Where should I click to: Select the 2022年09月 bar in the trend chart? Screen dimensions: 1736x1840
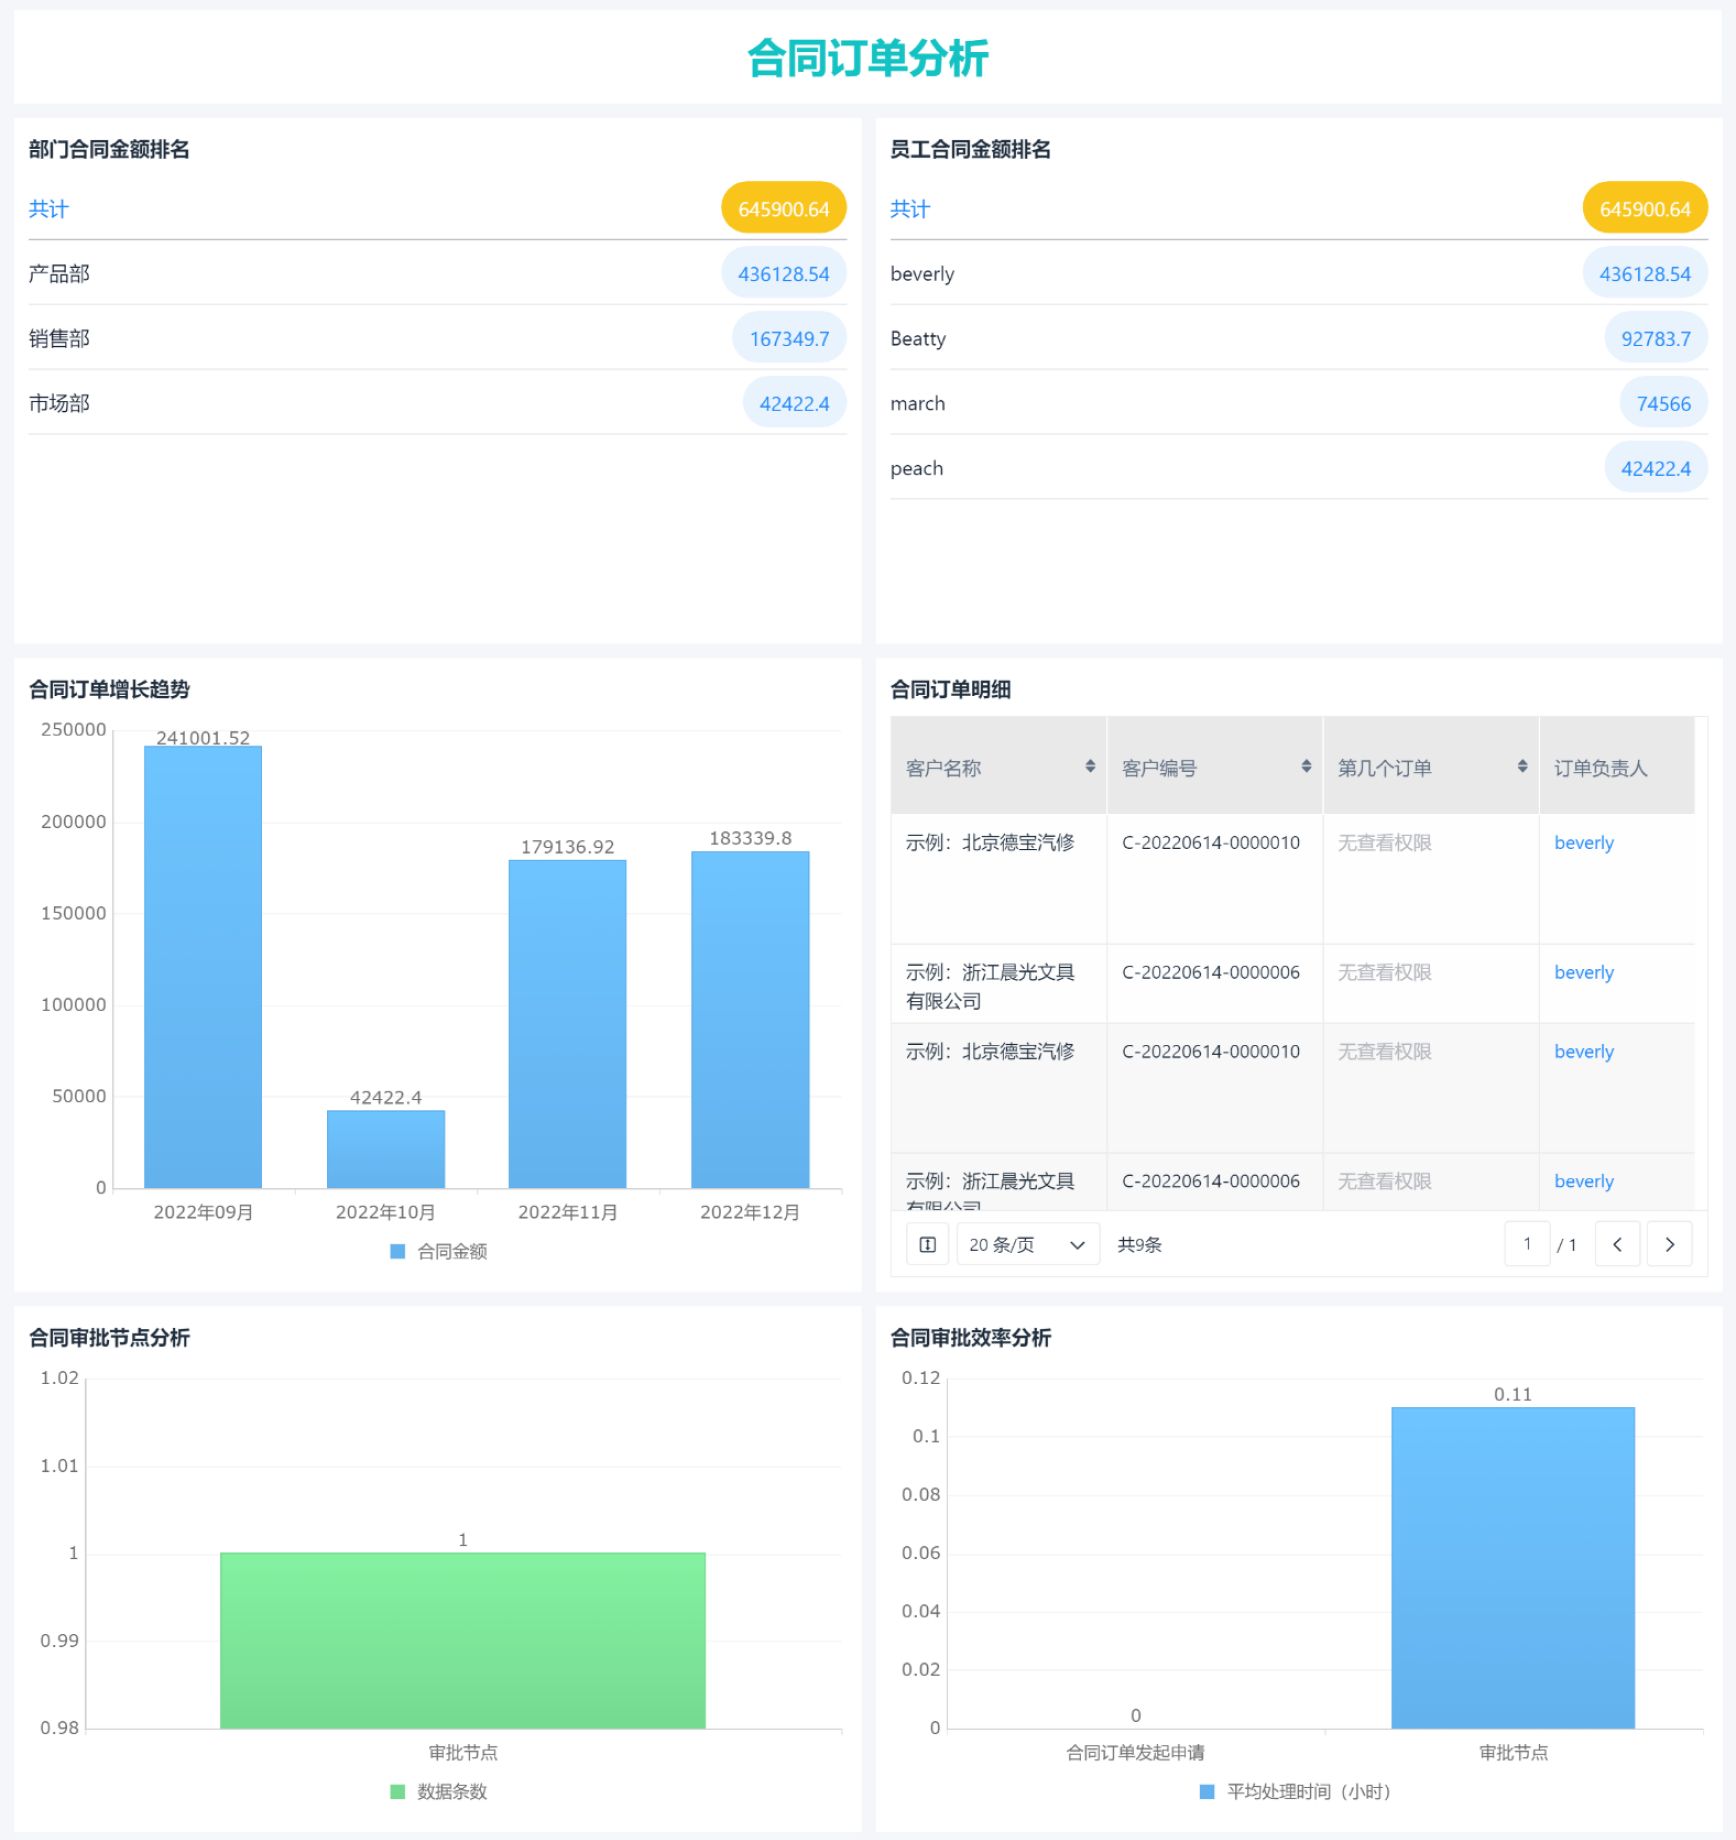tap(203, 967)
